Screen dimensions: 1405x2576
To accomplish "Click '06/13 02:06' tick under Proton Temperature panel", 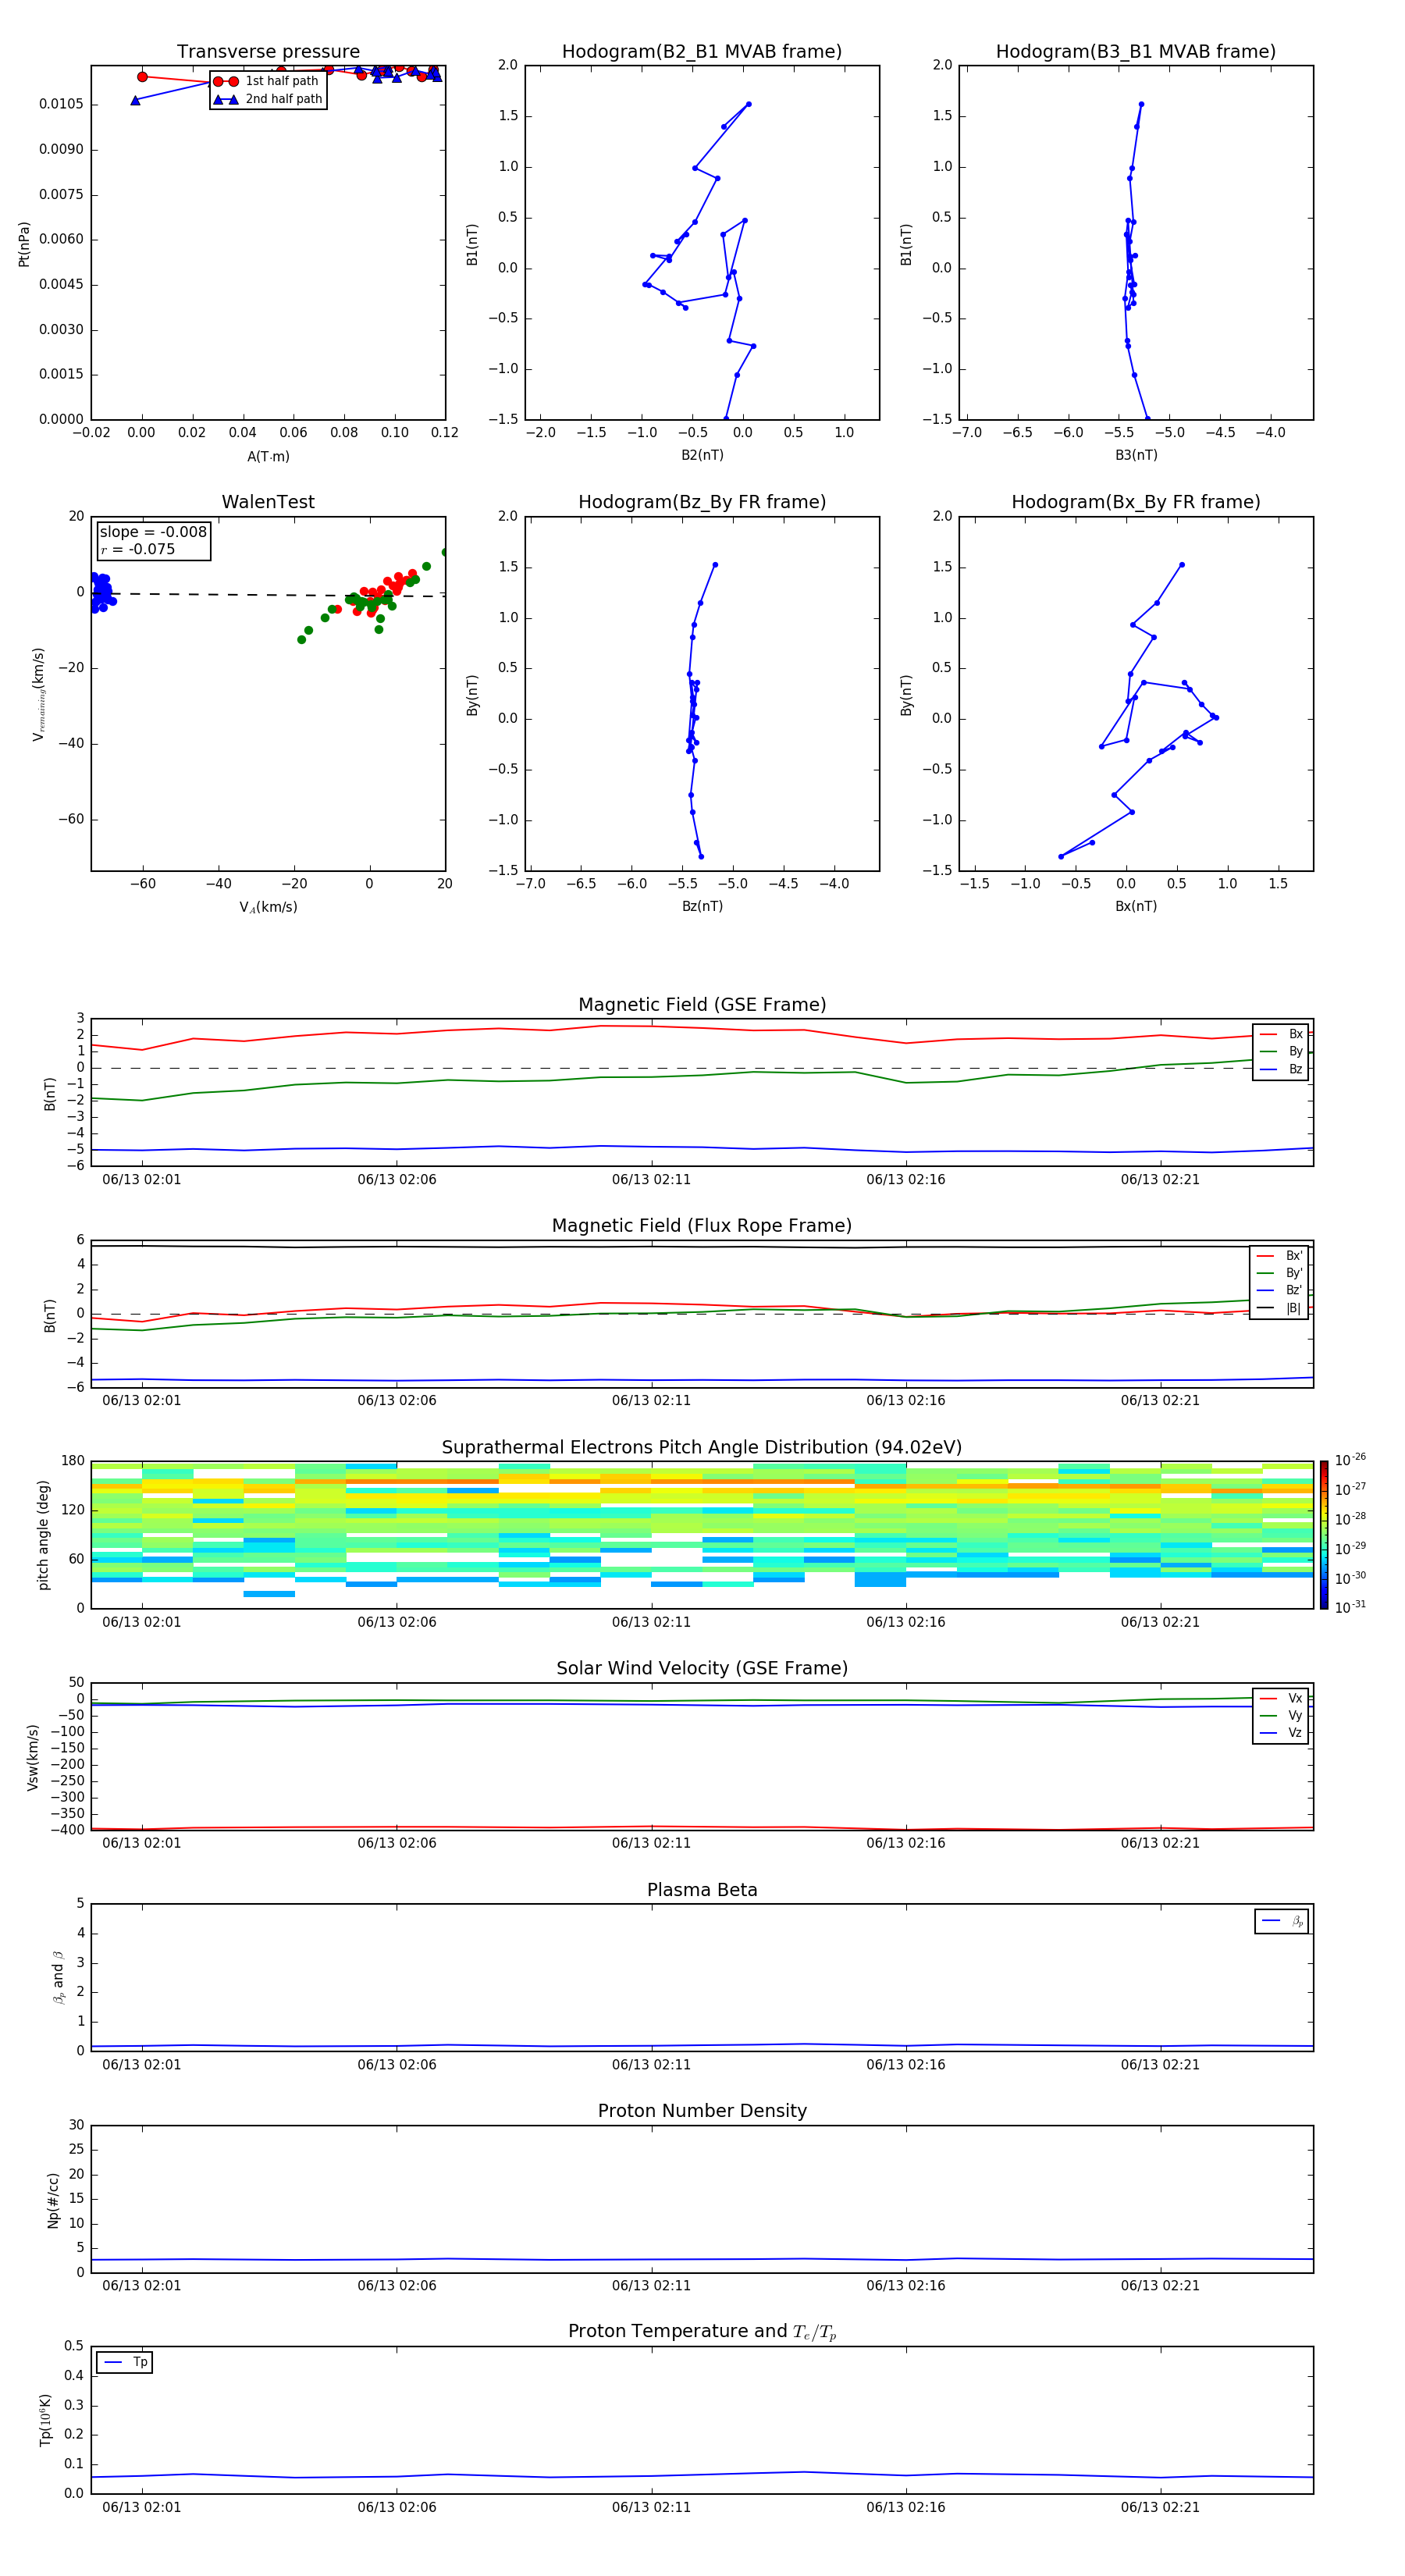I will (x=397, y=2507).
